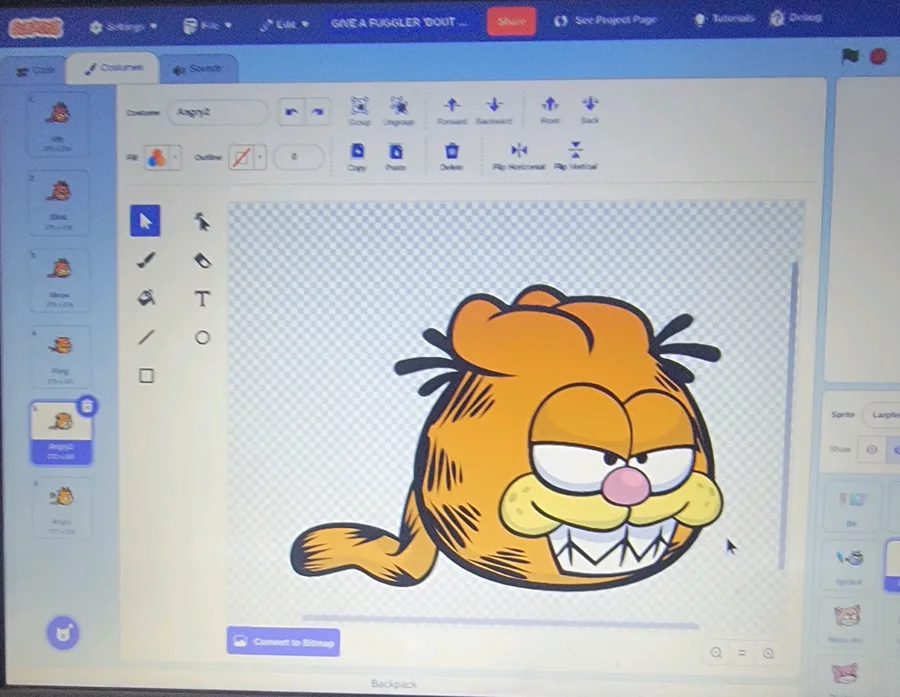Click the Sprite name field
Image resolution: width=900 pixels, height=697 pixels.
pyautogui.click(x=881, y=415)
